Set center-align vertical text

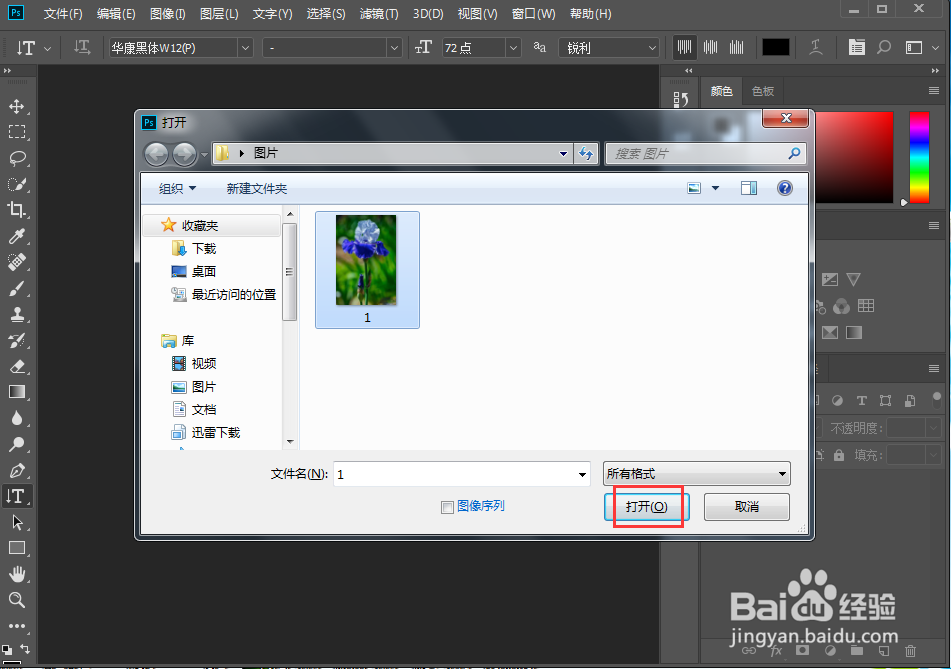710,47
